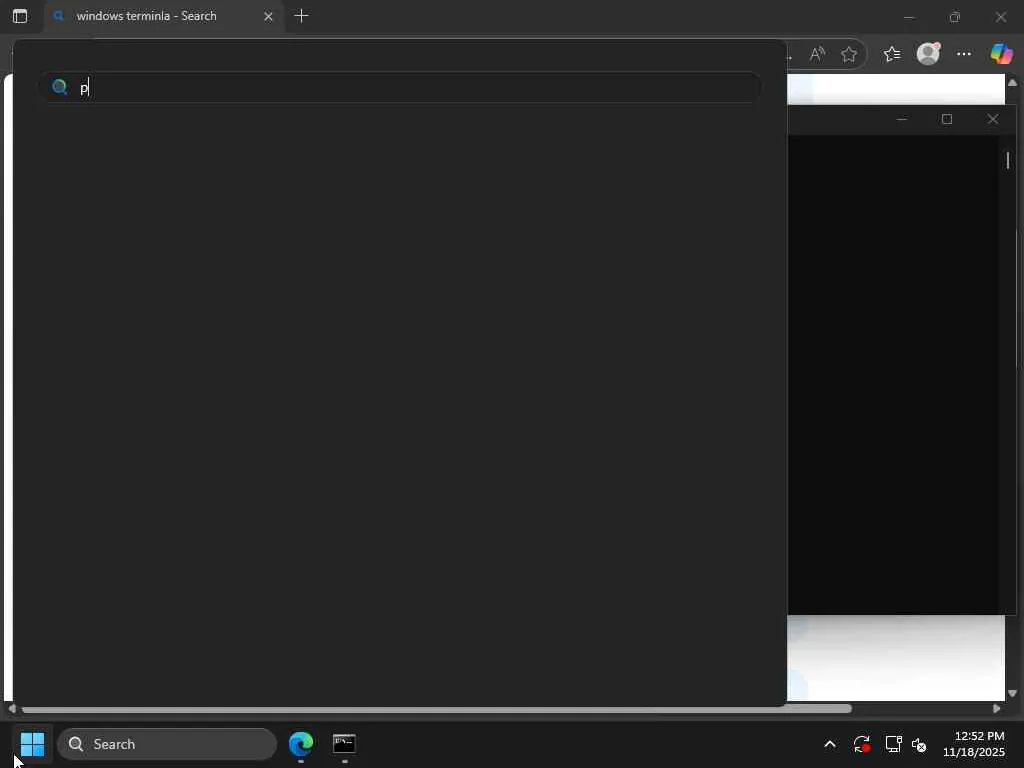Close the terminal window

(993, 119)
